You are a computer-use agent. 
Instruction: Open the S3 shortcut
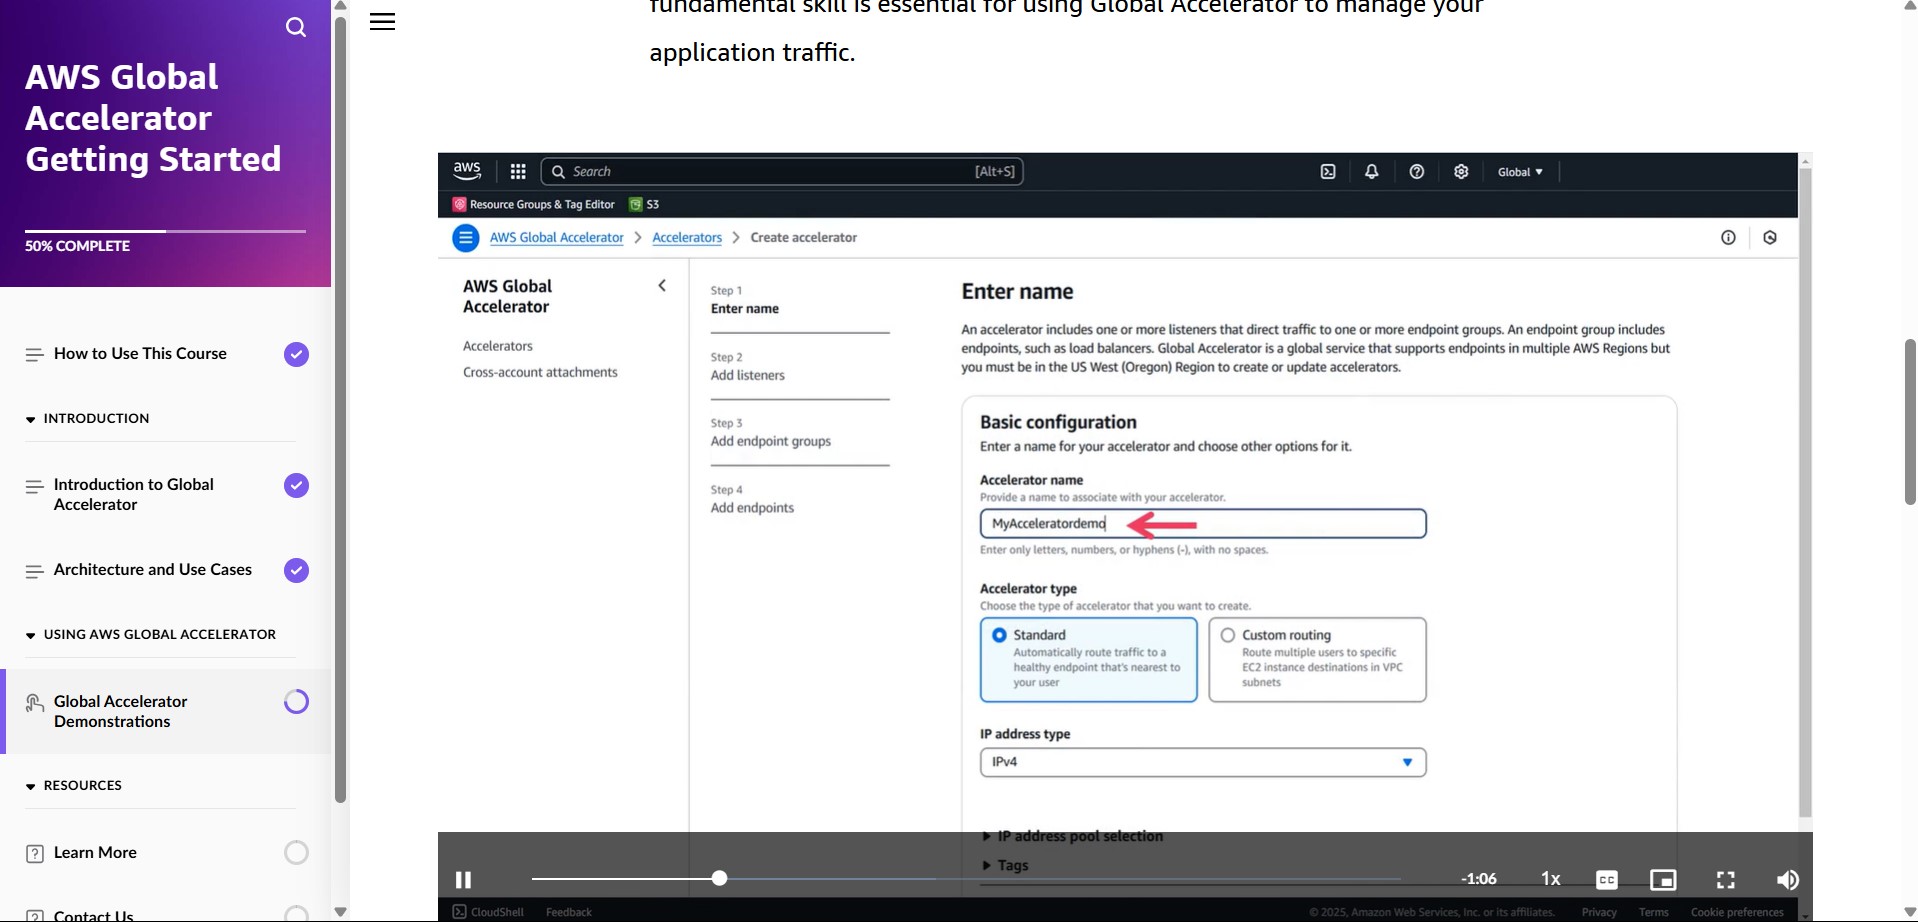pyautogui.click(x=644, y=204)
